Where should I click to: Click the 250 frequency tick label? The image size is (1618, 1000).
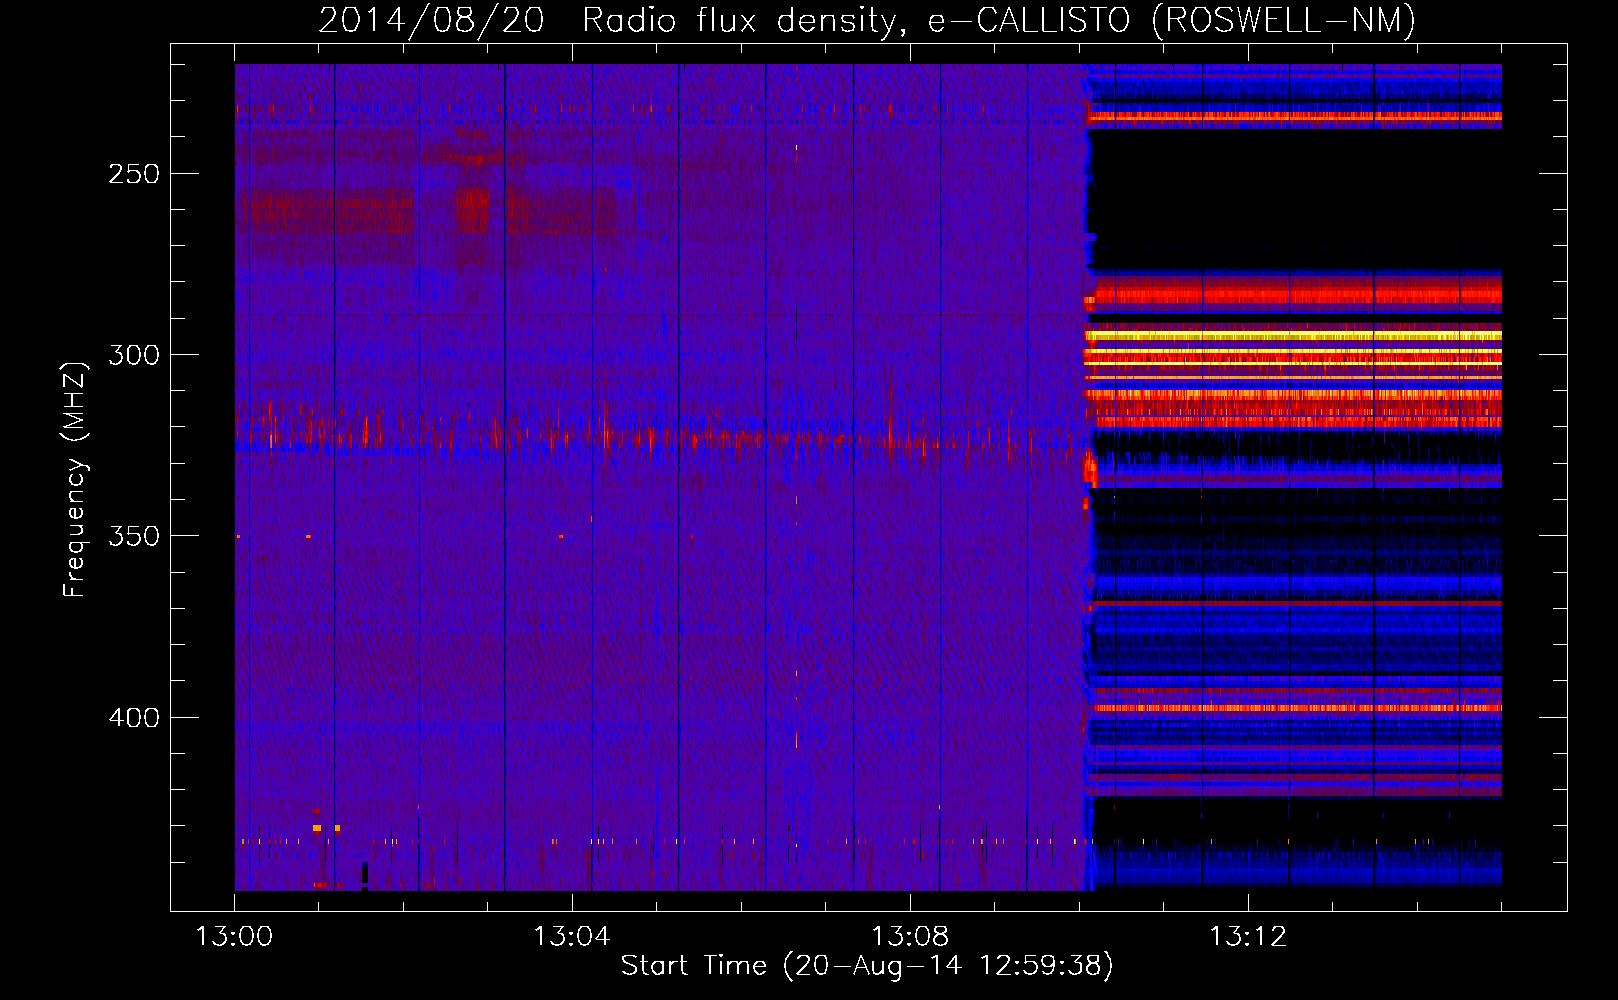(134, 174)
